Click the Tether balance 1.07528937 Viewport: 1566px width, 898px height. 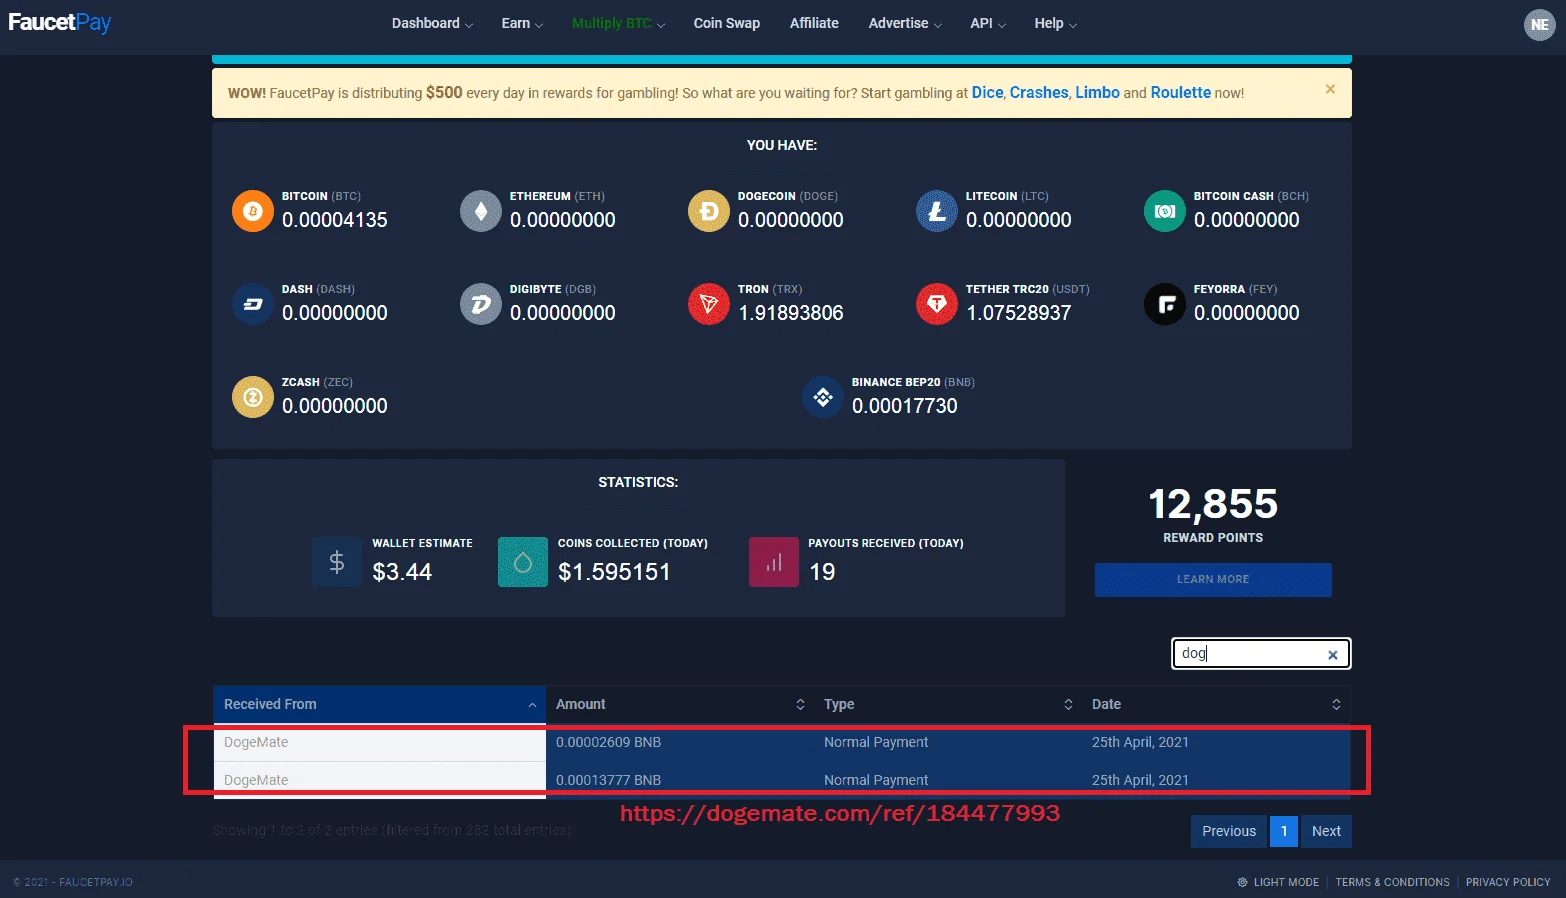[x=1019, y=313]
